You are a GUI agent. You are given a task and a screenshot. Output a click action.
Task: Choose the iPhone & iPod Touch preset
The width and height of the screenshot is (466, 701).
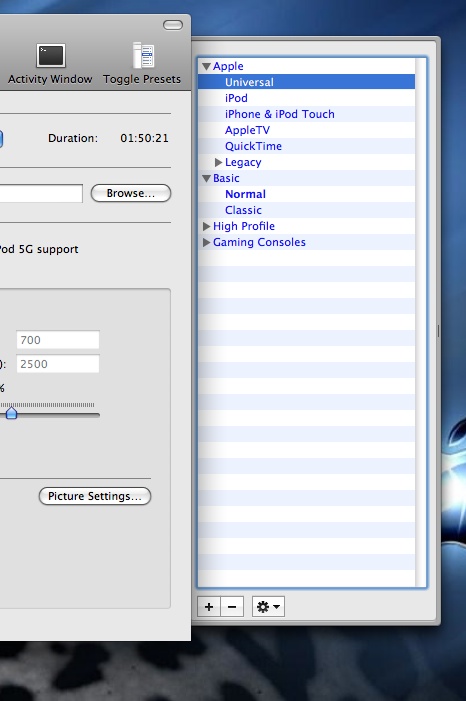[x=306, y=114]
